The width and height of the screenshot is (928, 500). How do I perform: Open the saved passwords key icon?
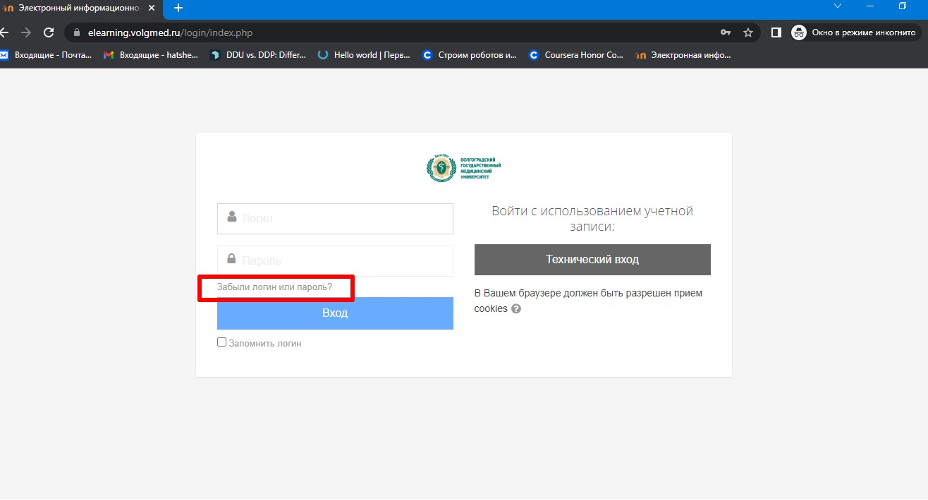tap(725, 32)
